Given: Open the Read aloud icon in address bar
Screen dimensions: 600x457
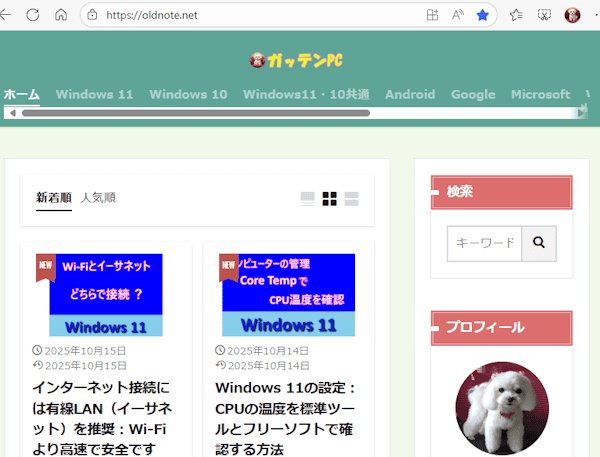Looking at the screenshot, I should [458, 15].
